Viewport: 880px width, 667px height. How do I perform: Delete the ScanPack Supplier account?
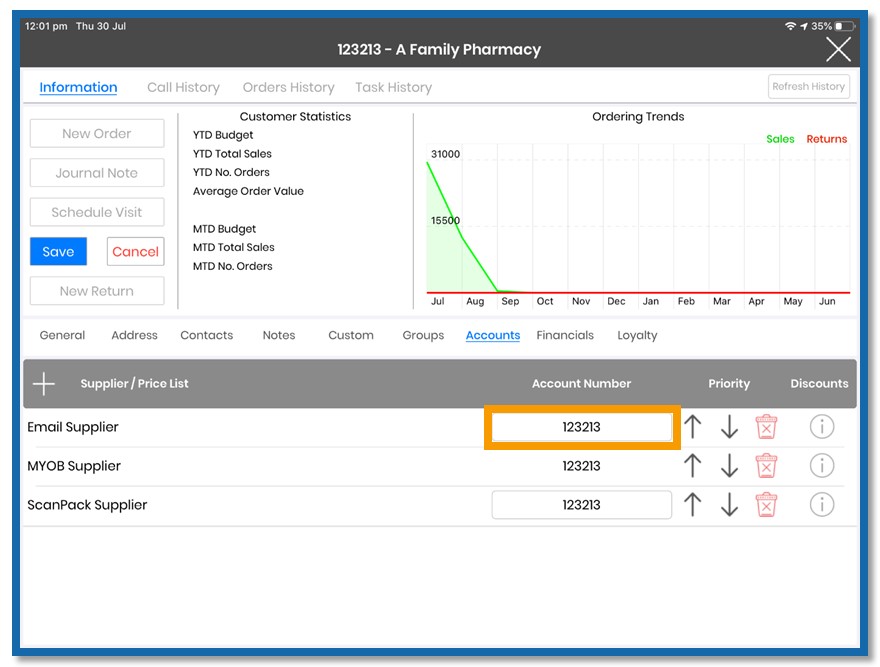click(766, 504)
